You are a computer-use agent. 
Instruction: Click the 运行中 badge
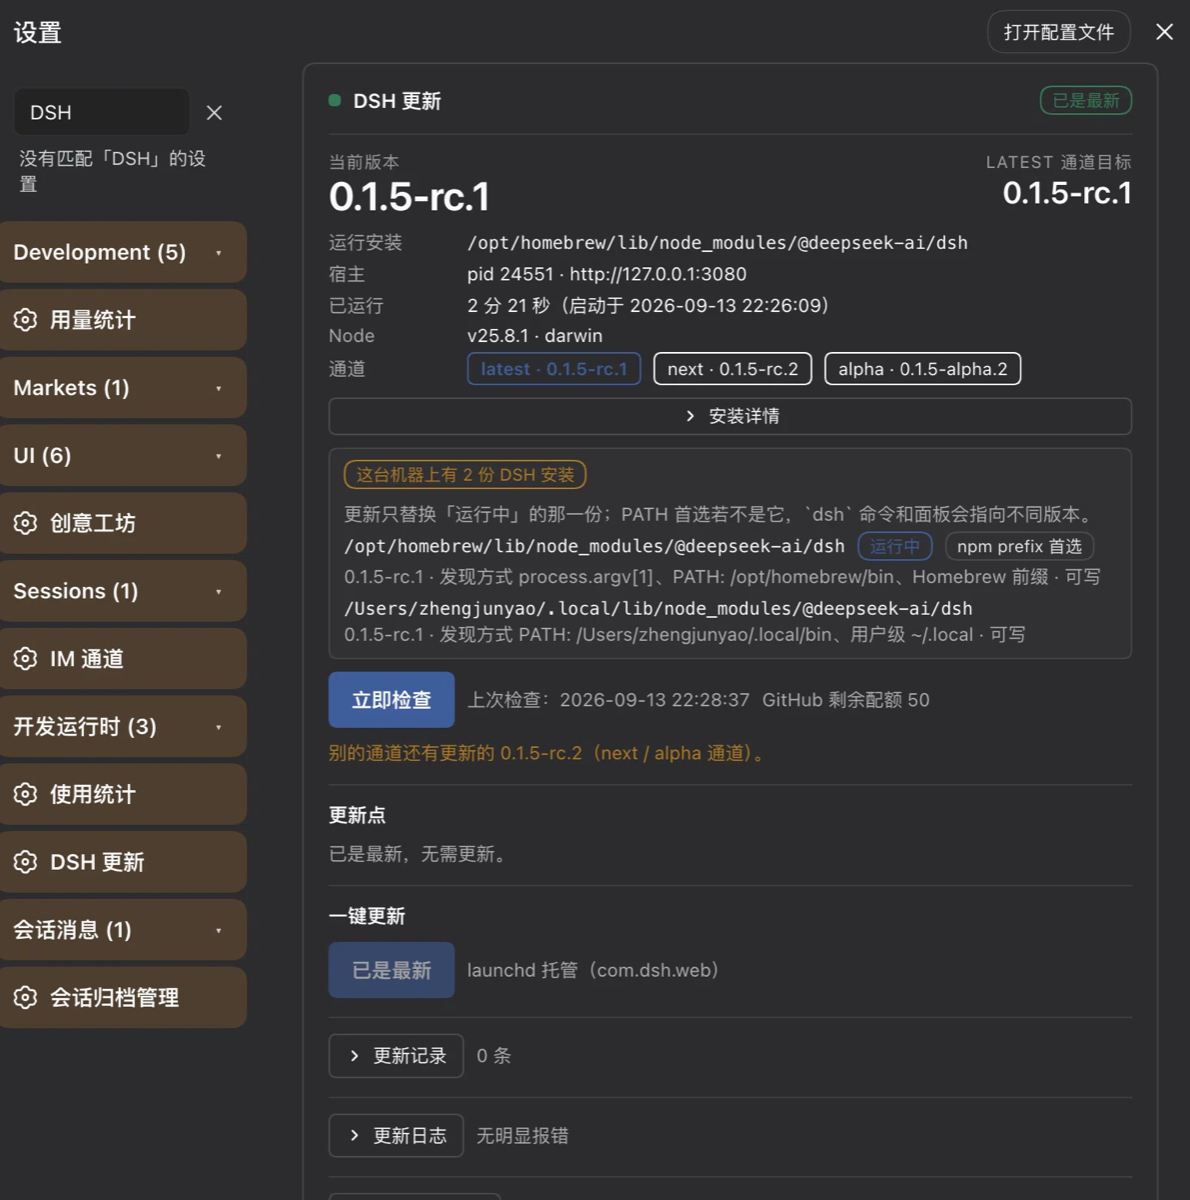click(x=895, y=546)
